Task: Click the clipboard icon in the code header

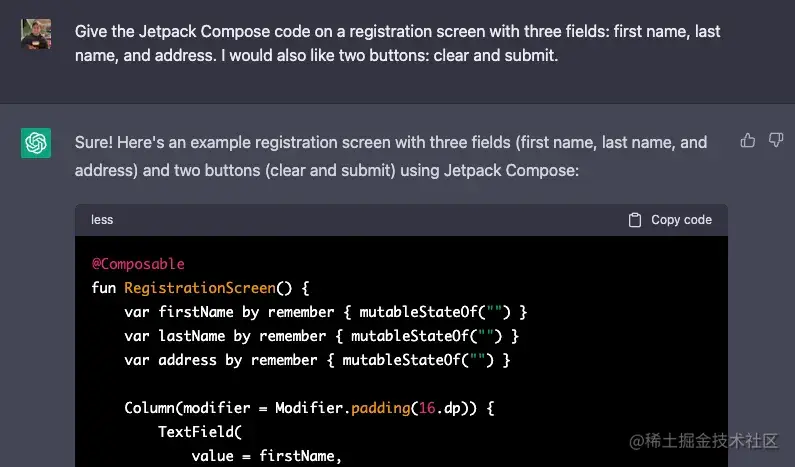Action: pos(635,220)
